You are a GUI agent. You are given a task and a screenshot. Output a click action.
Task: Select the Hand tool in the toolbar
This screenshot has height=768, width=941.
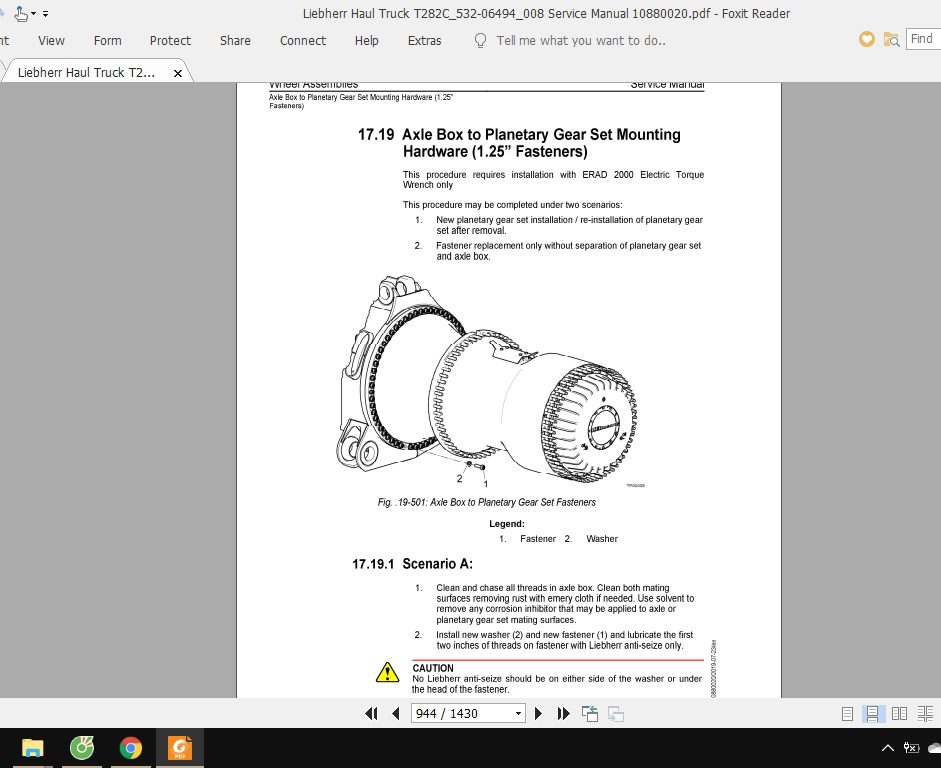click(x=20, y=13)
